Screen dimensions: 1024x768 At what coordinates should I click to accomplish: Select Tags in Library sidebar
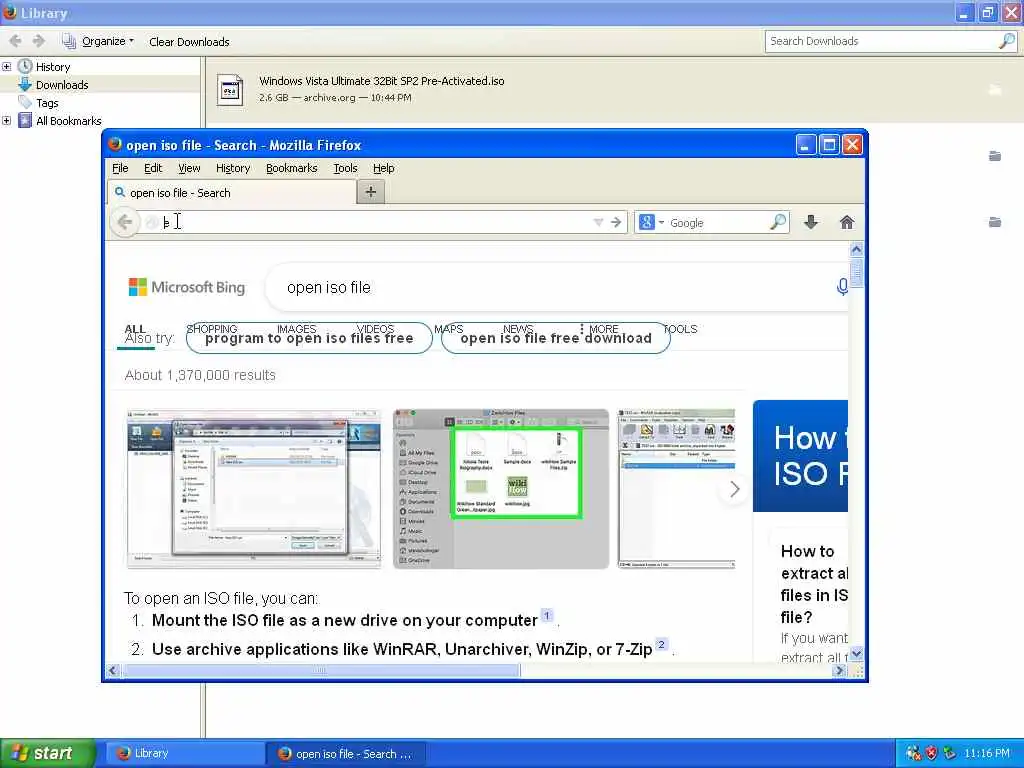47,103
